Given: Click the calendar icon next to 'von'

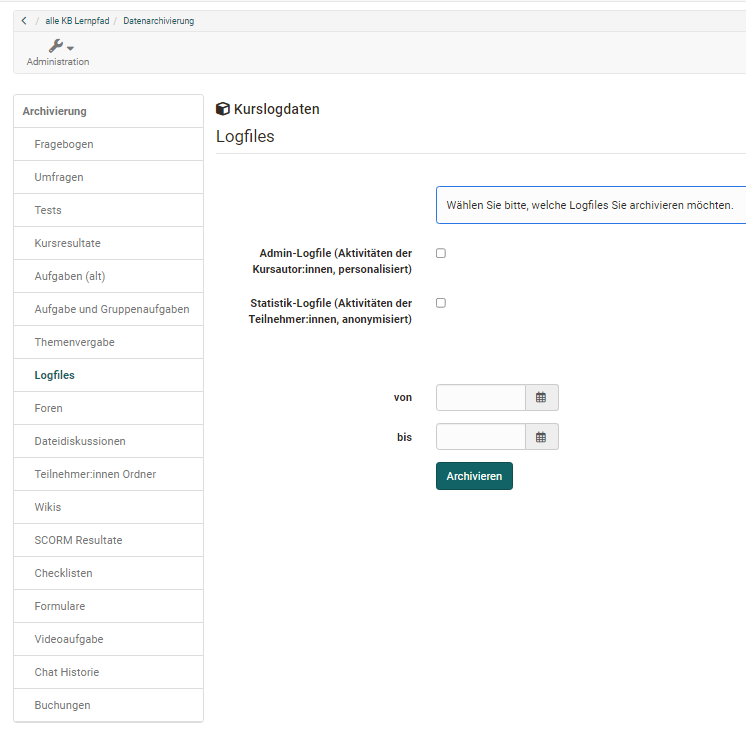Looking at the screenshot, I should (541, 398).
